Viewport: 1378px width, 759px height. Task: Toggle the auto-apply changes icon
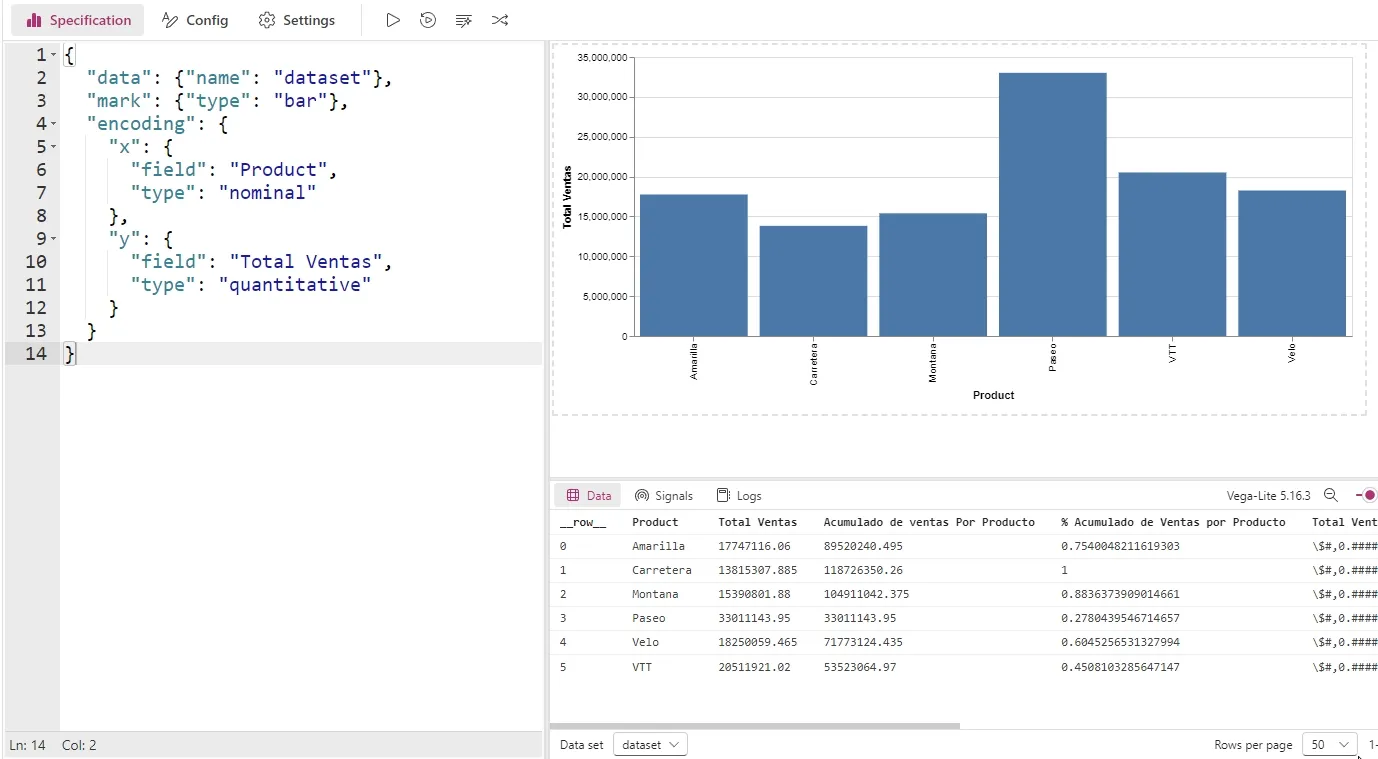coord(428,20)
